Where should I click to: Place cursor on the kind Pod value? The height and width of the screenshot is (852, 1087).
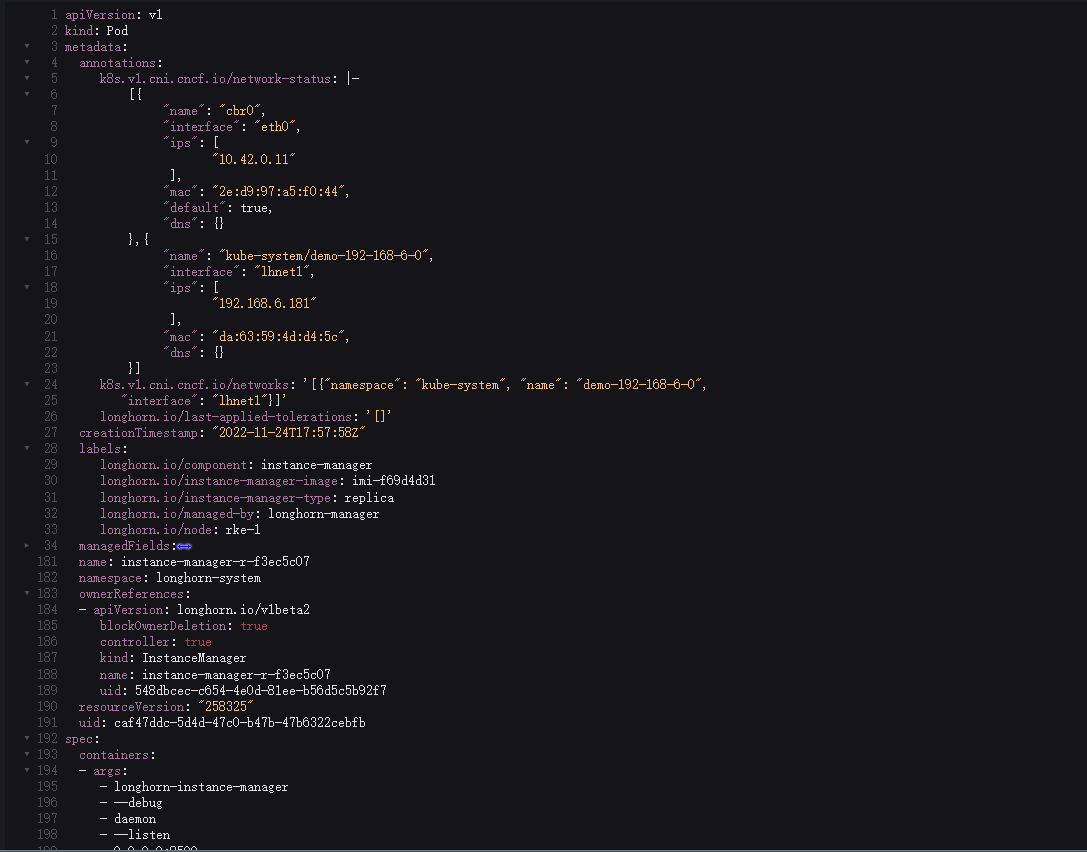(x=117, y=30)
